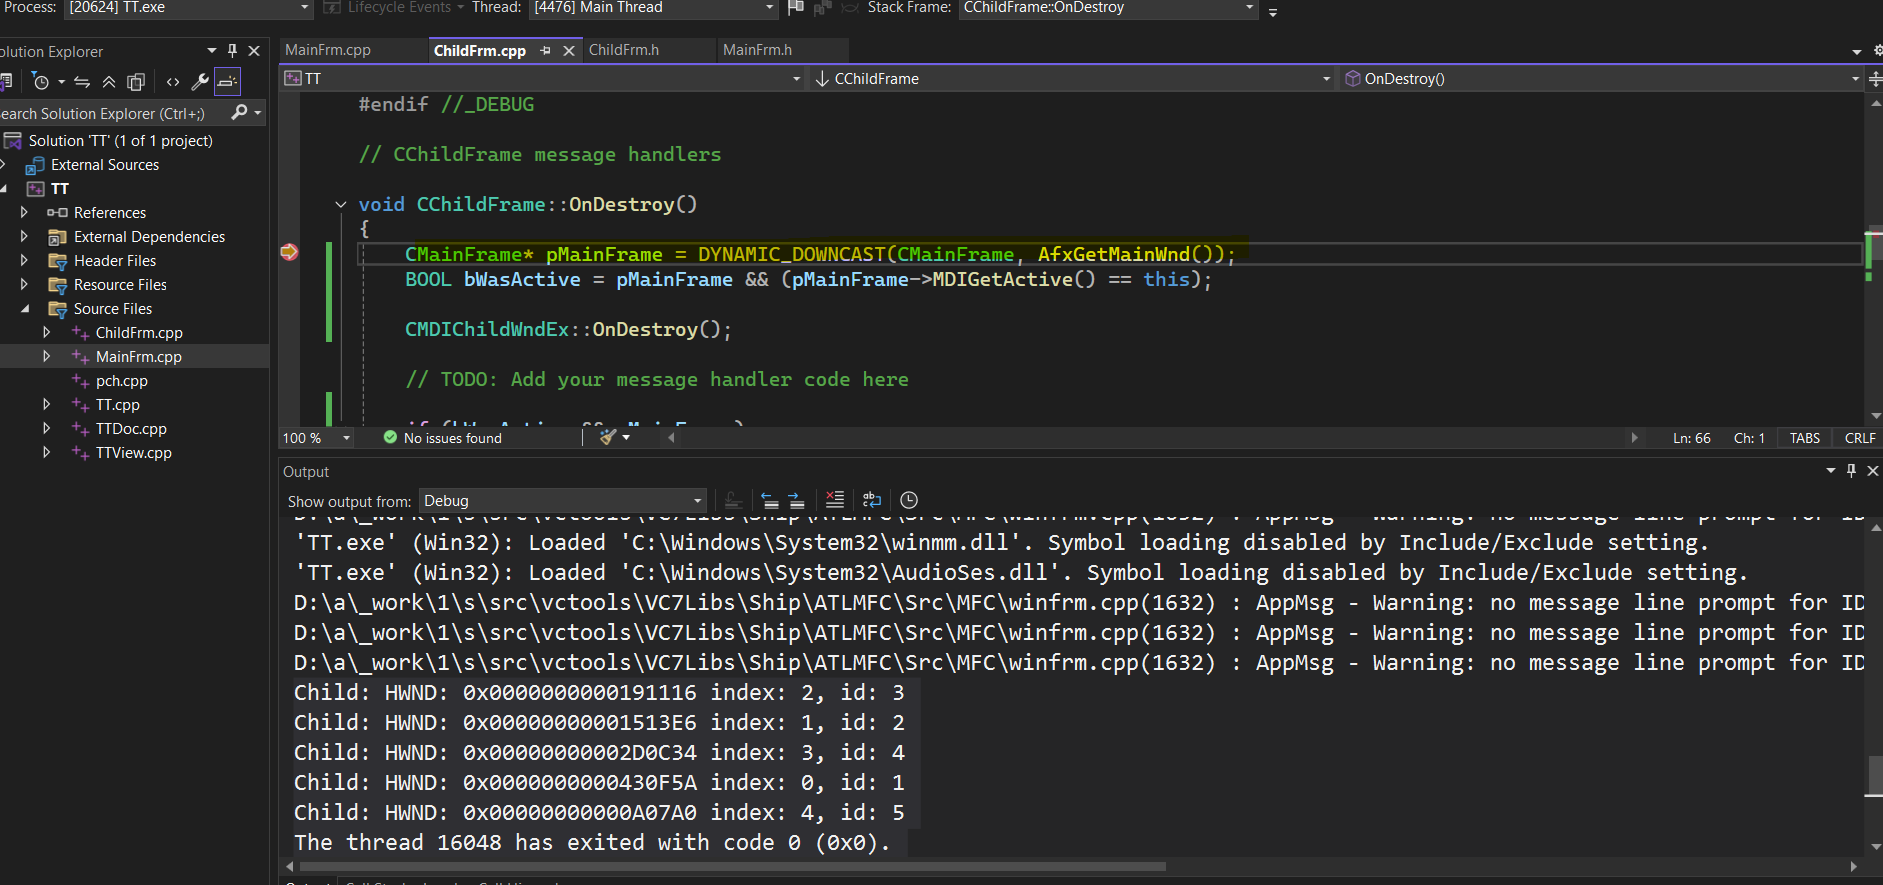The image size is (1883, 885).
Task: Click the green No issues found check icon
Action: point(391,437)
